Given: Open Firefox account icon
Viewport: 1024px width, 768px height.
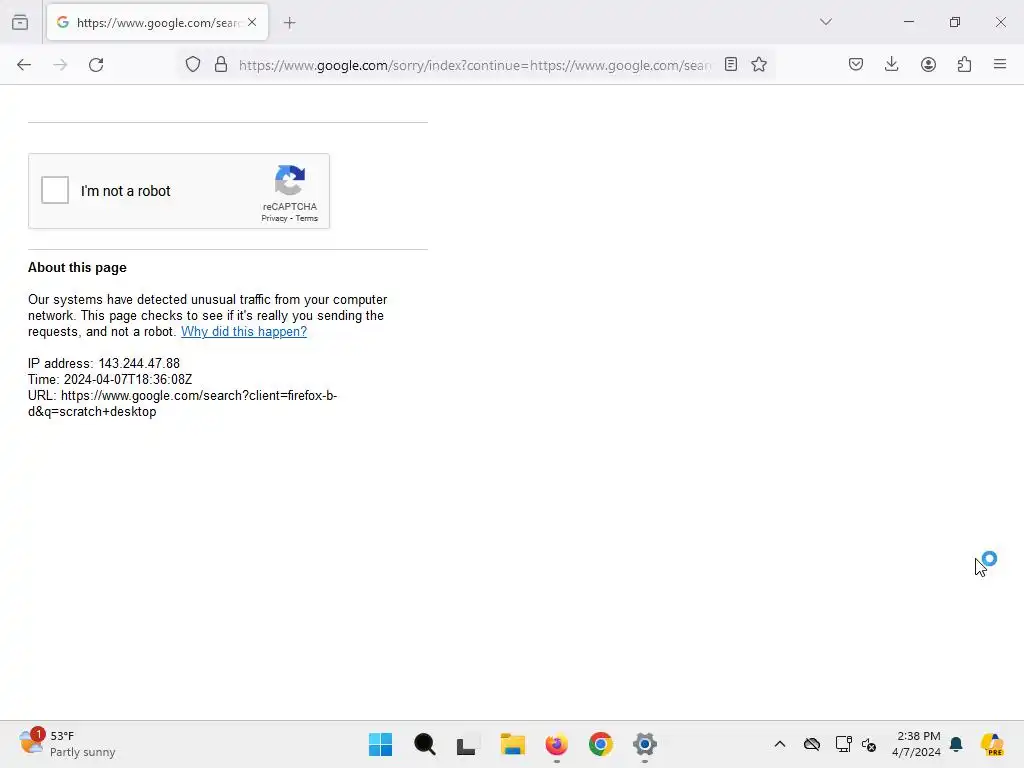Looking at the screenshot, I should (928, 65).
